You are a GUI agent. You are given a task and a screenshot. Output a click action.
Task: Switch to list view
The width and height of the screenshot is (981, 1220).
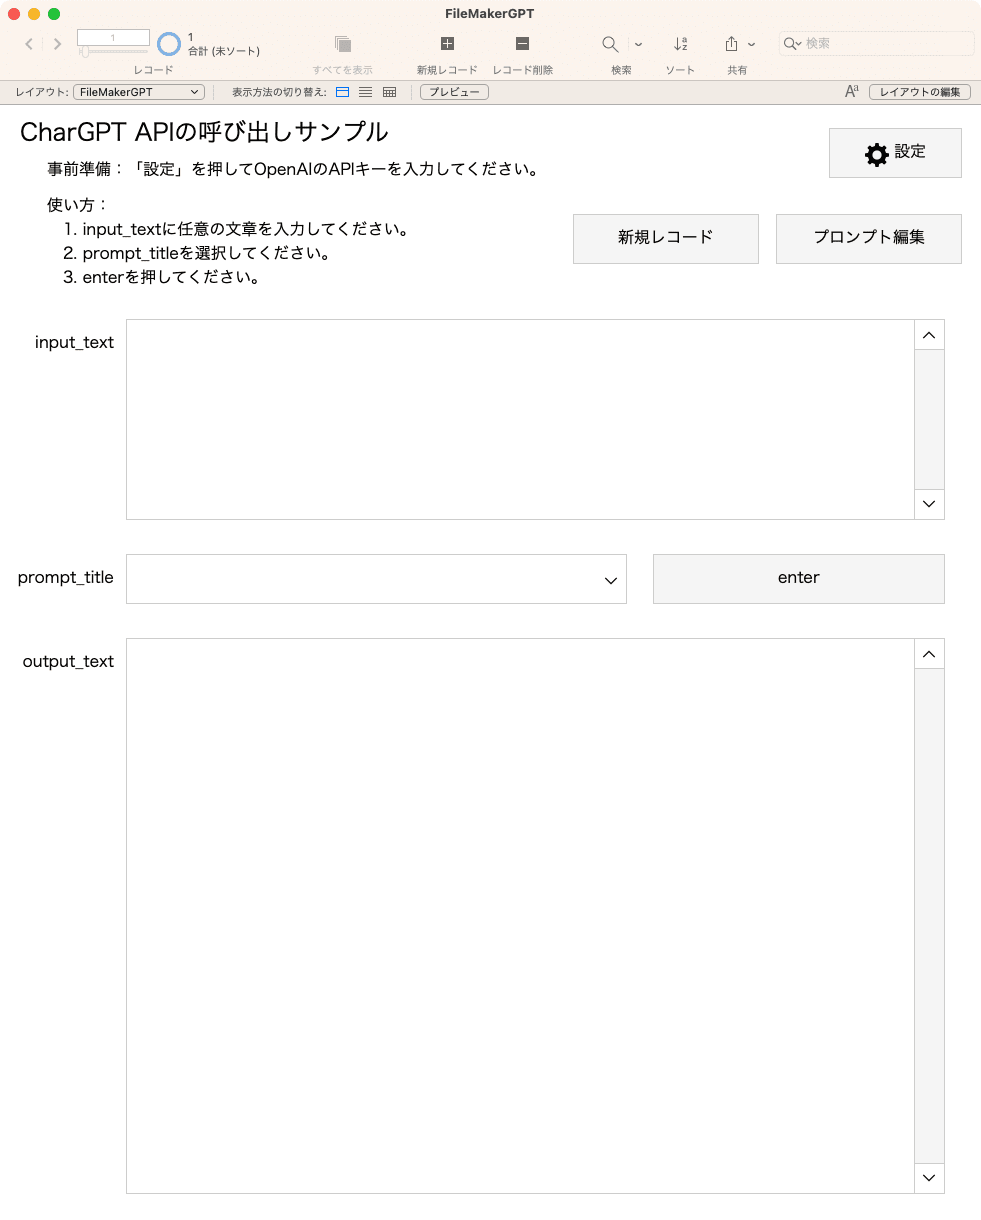click(366, 92)
